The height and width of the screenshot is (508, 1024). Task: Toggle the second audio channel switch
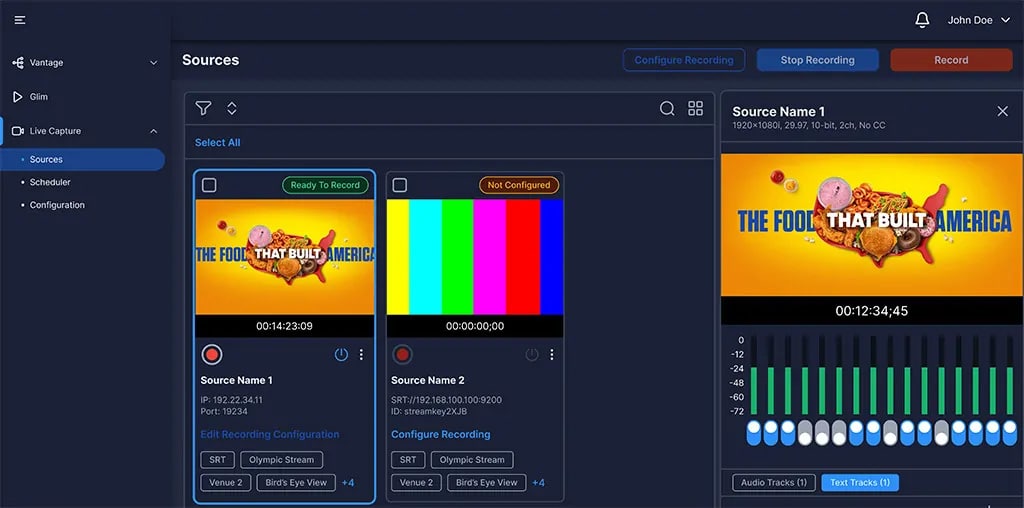(771, 433)
